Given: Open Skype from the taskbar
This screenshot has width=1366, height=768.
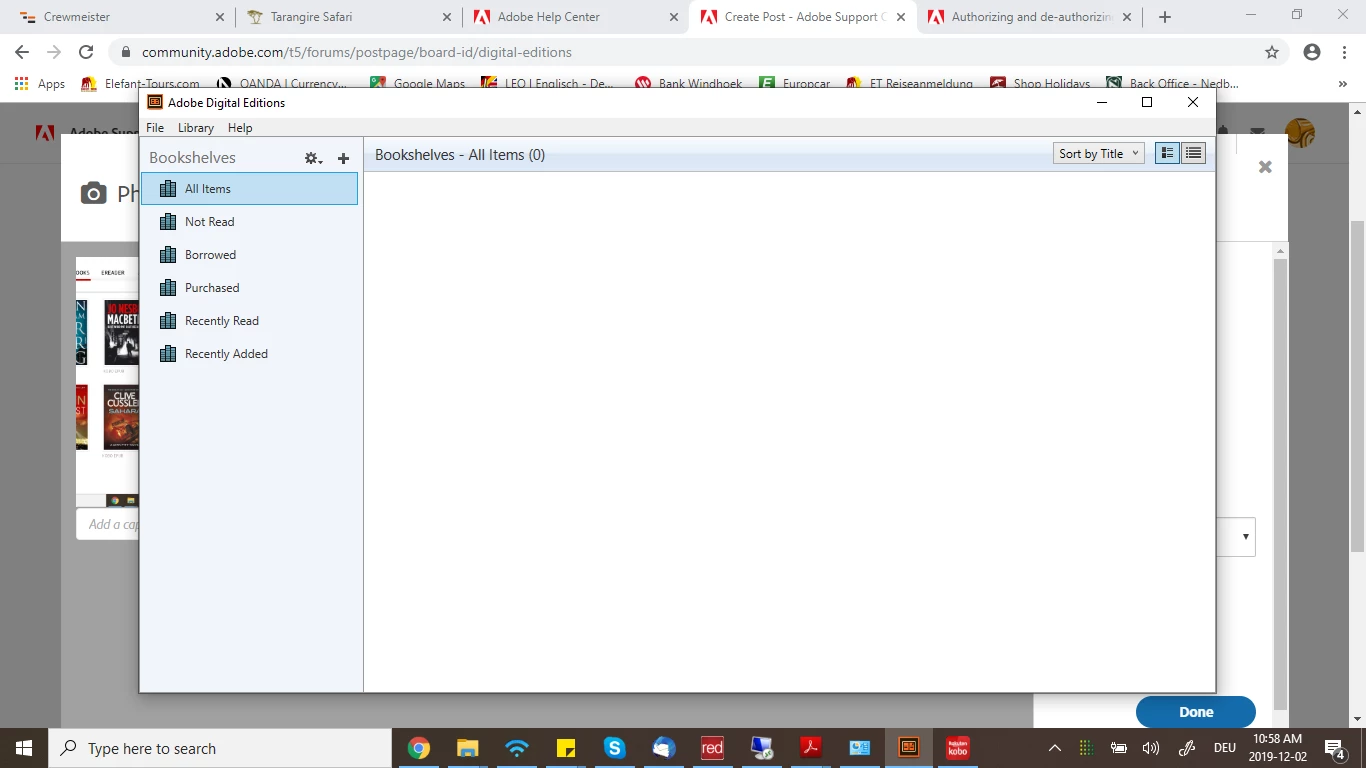Looking at the screenshot, I should click(x=614, y=748).
